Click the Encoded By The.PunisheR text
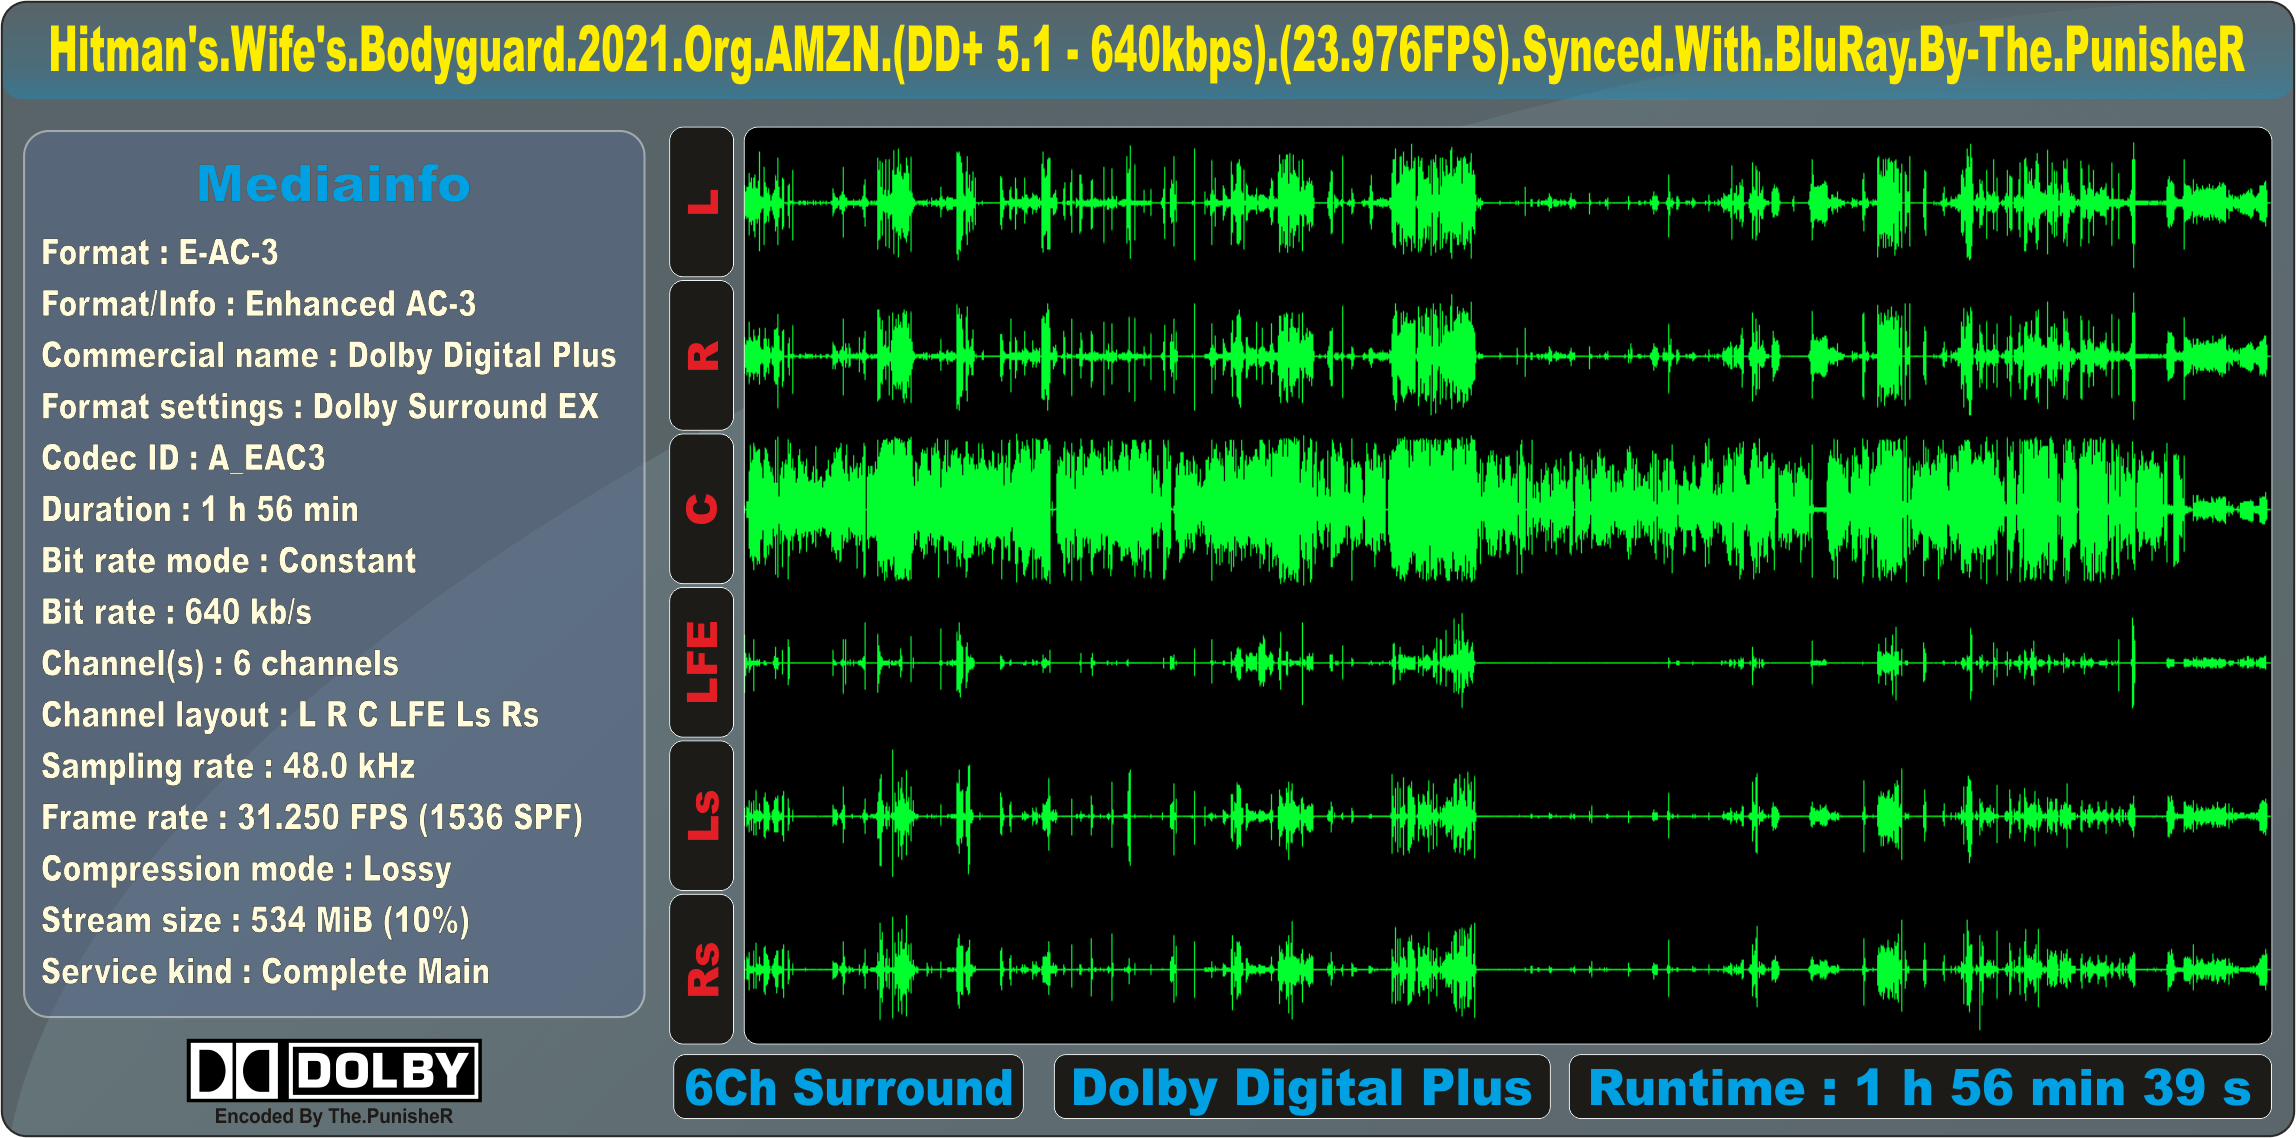 pyautogui.click(x=334, y=1117)
